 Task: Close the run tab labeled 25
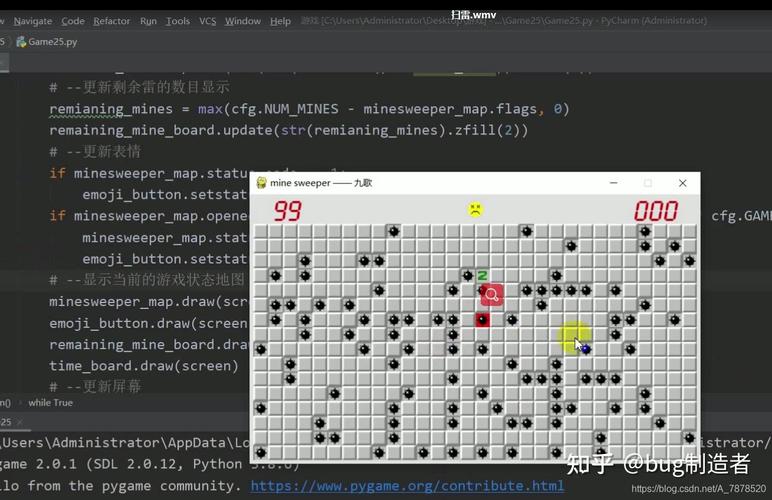[x=20, y=422]
